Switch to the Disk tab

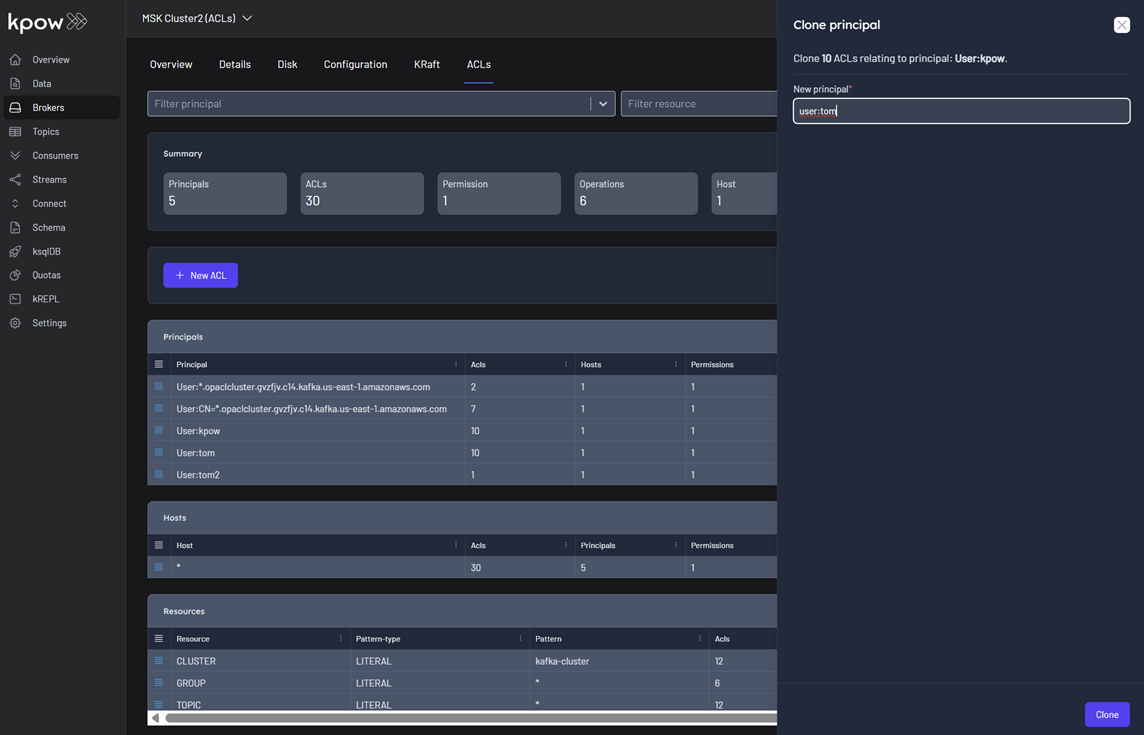pos(287,65)
